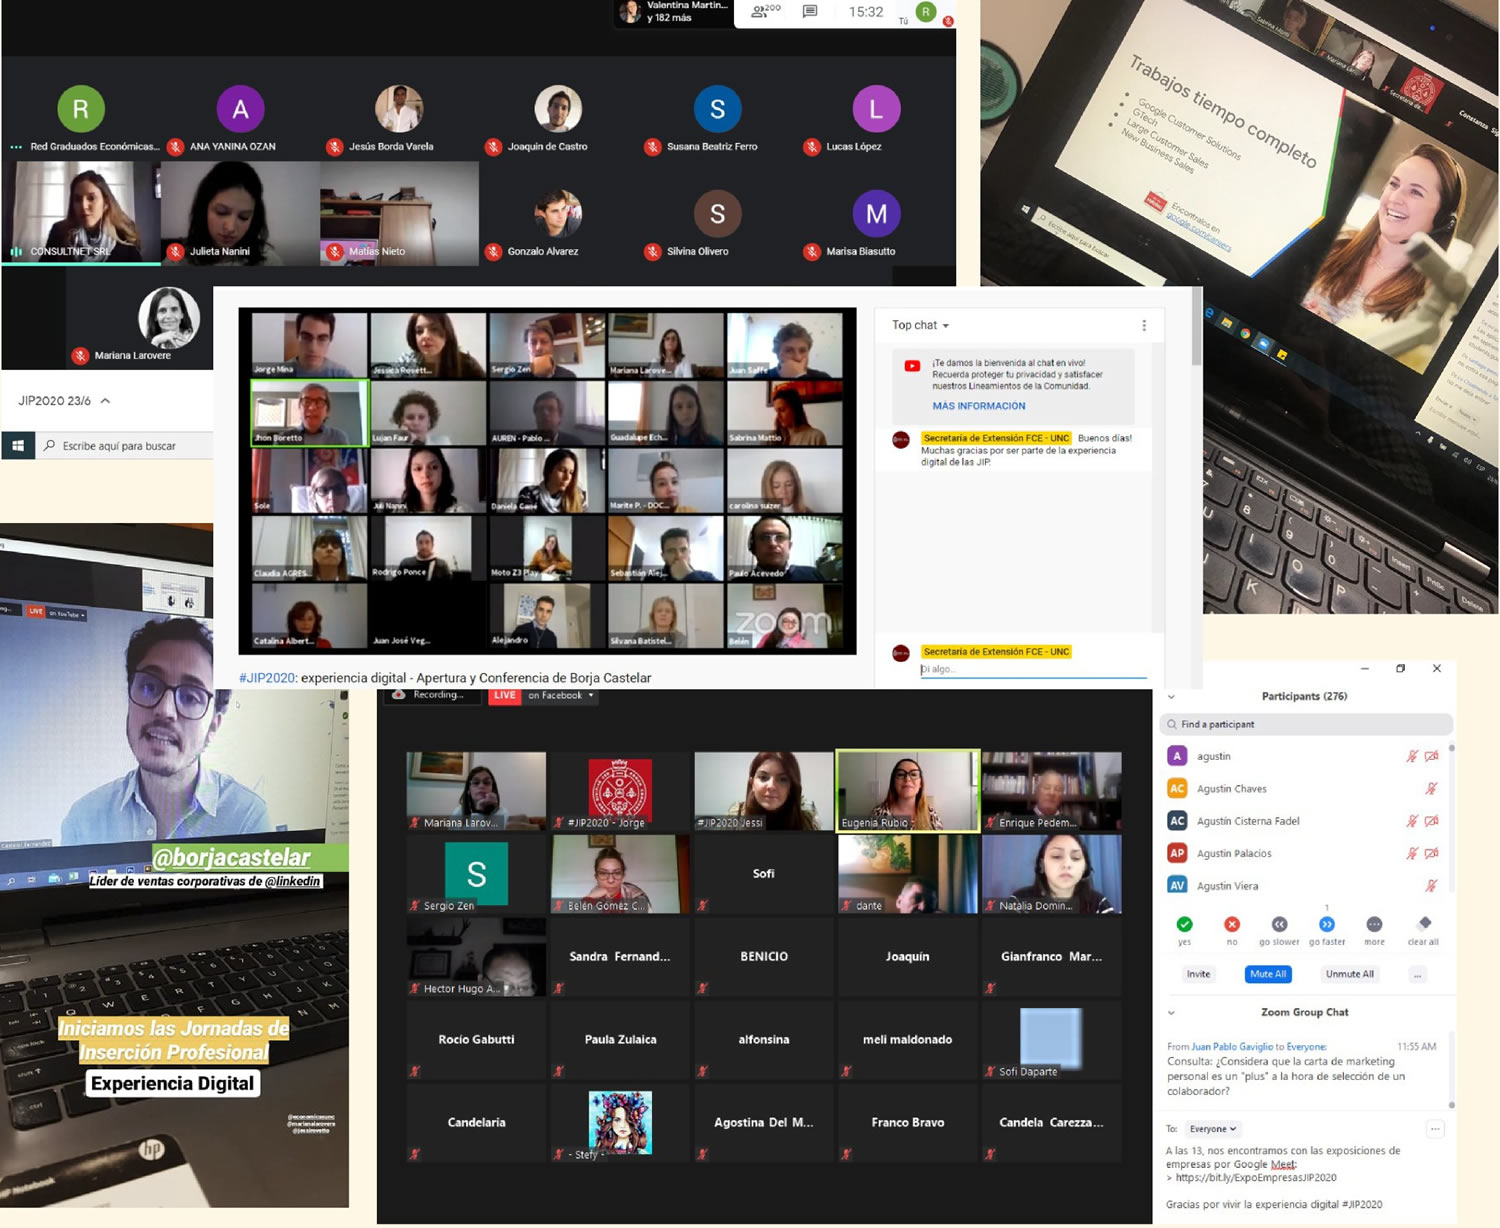The image size is (1500, 1228).
Task: Select #JIP2020 - Jorge logo tile
Action: pos(620,791)
